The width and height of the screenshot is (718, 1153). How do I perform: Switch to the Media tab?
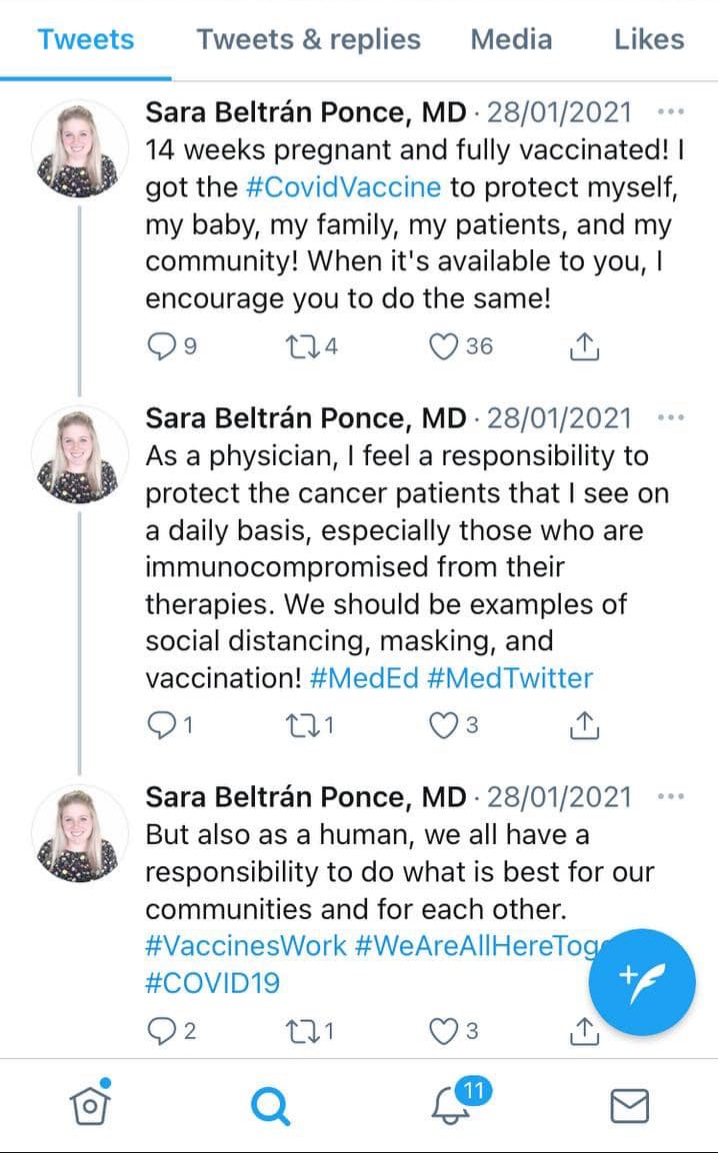click(511, 39)
